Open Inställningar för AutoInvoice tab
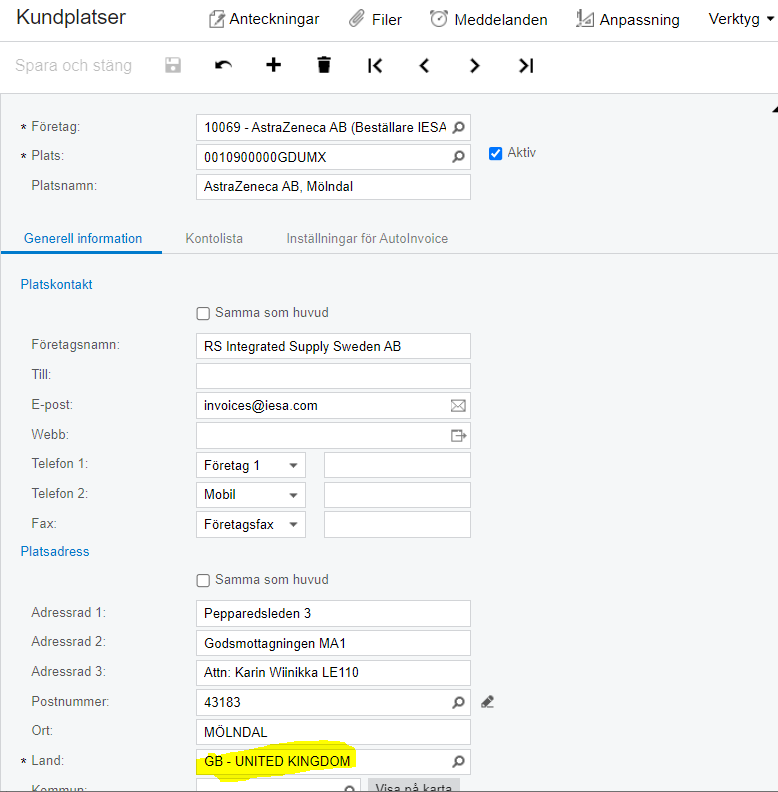The width and height of the screenshot is (778, 792). tap(367, 238)
